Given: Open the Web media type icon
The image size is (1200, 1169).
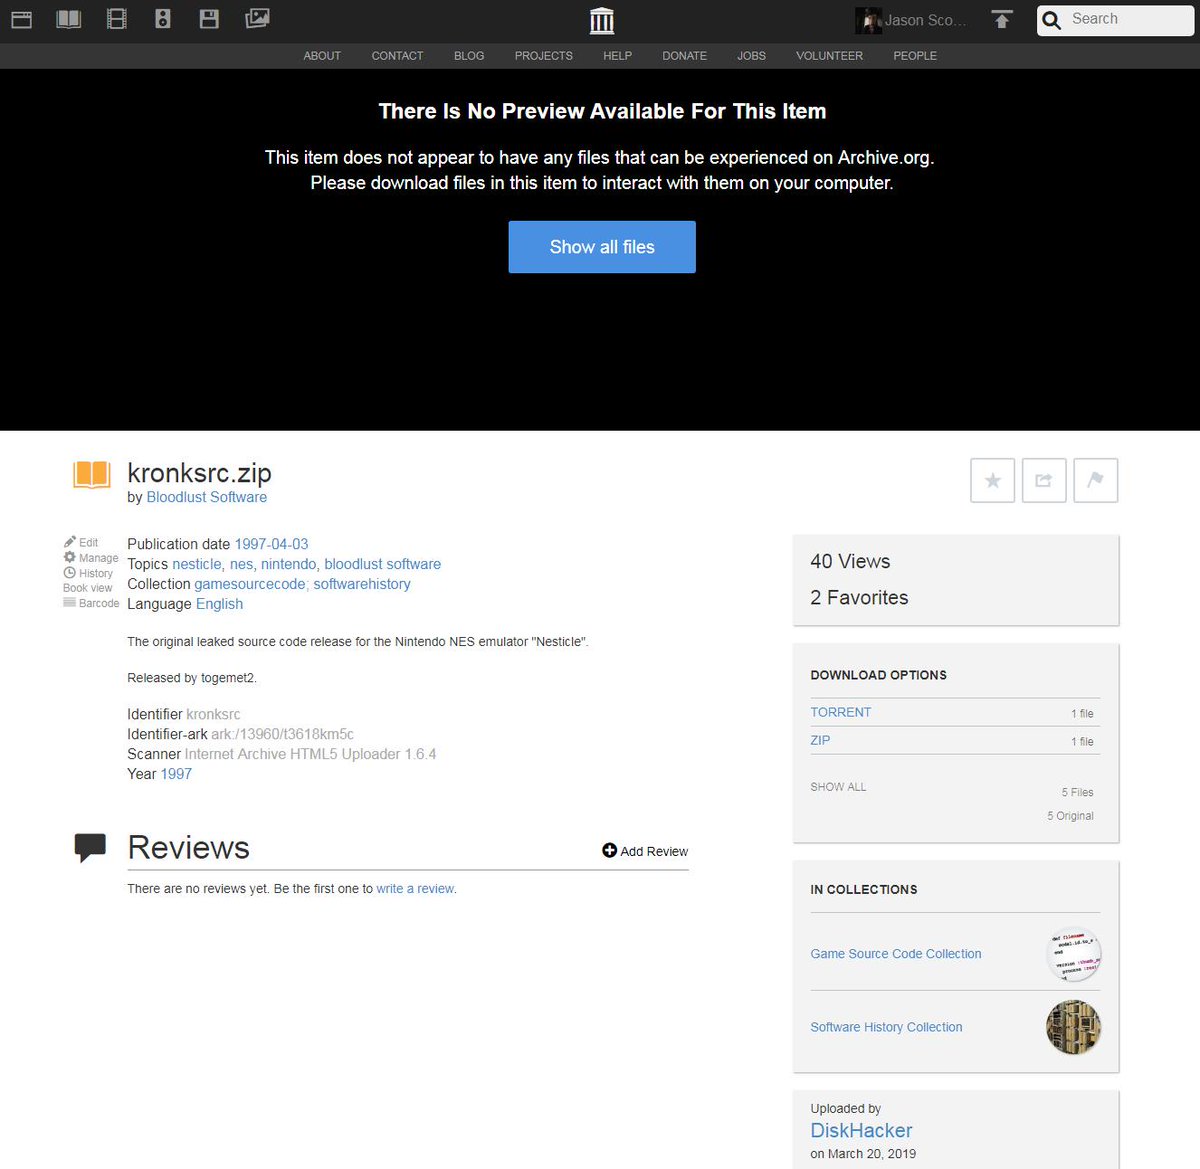Looking at the screenshot, I should click(21, 19).
